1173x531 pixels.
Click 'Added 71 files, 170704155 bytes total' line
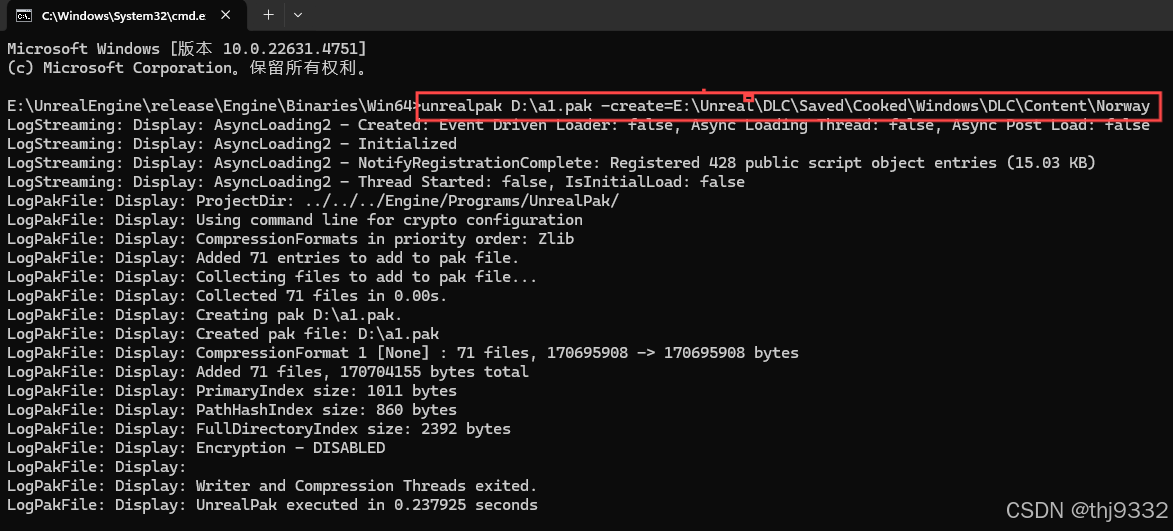pos(267,372)
